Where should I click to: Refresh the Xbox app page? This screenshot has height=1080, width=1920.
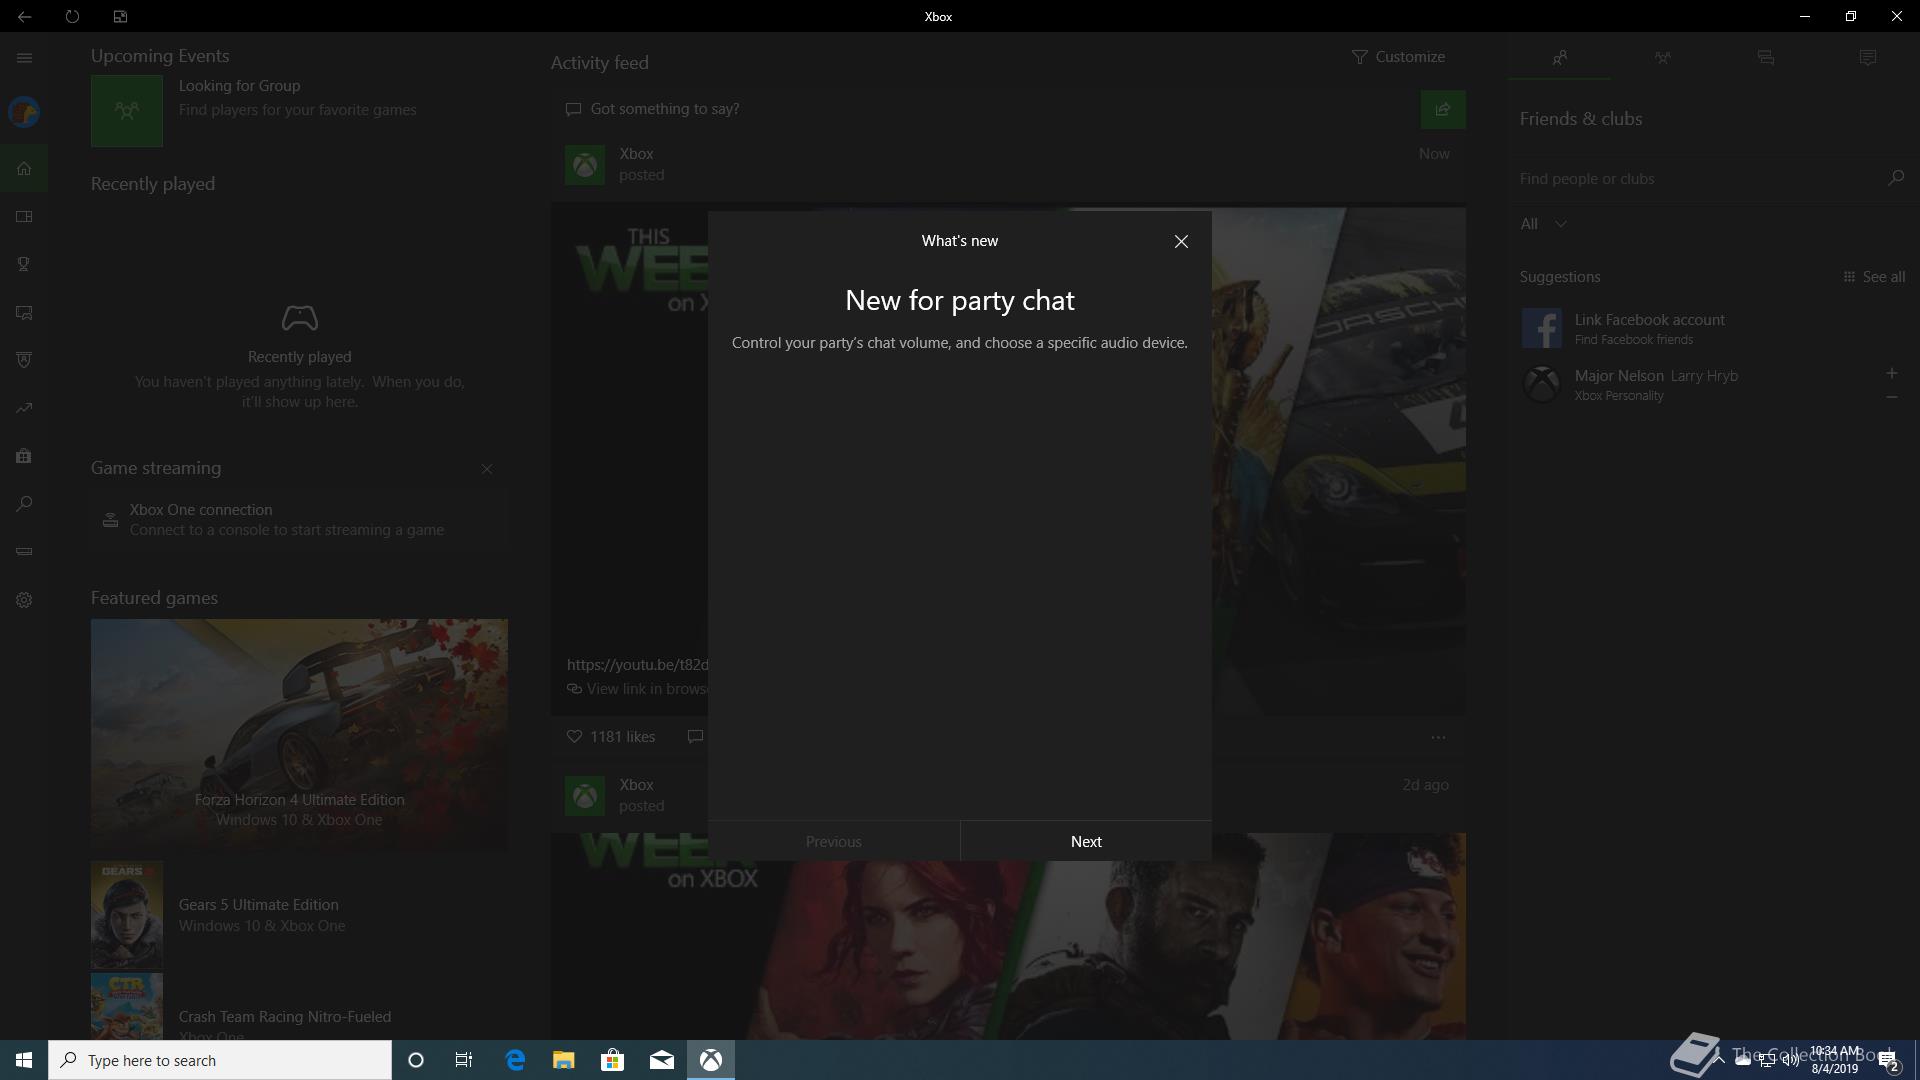[x=72, y=17]
